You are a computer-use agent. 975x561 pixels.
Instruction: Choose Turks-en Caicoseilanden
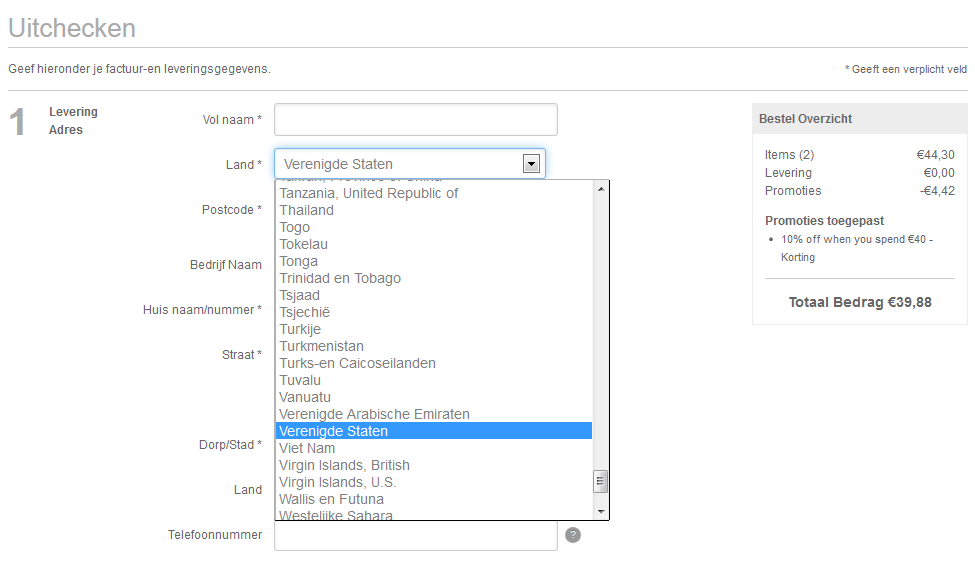433,363
